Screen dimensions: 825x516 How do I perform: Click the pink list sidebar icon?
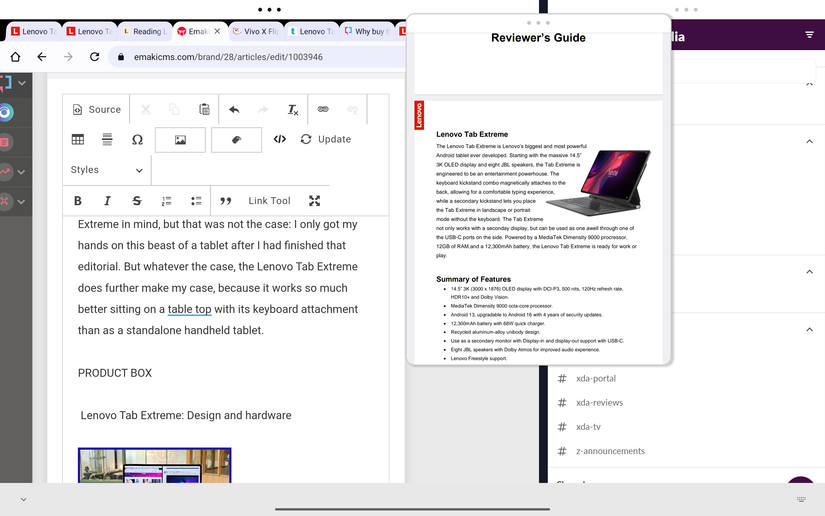pos(5,143)
